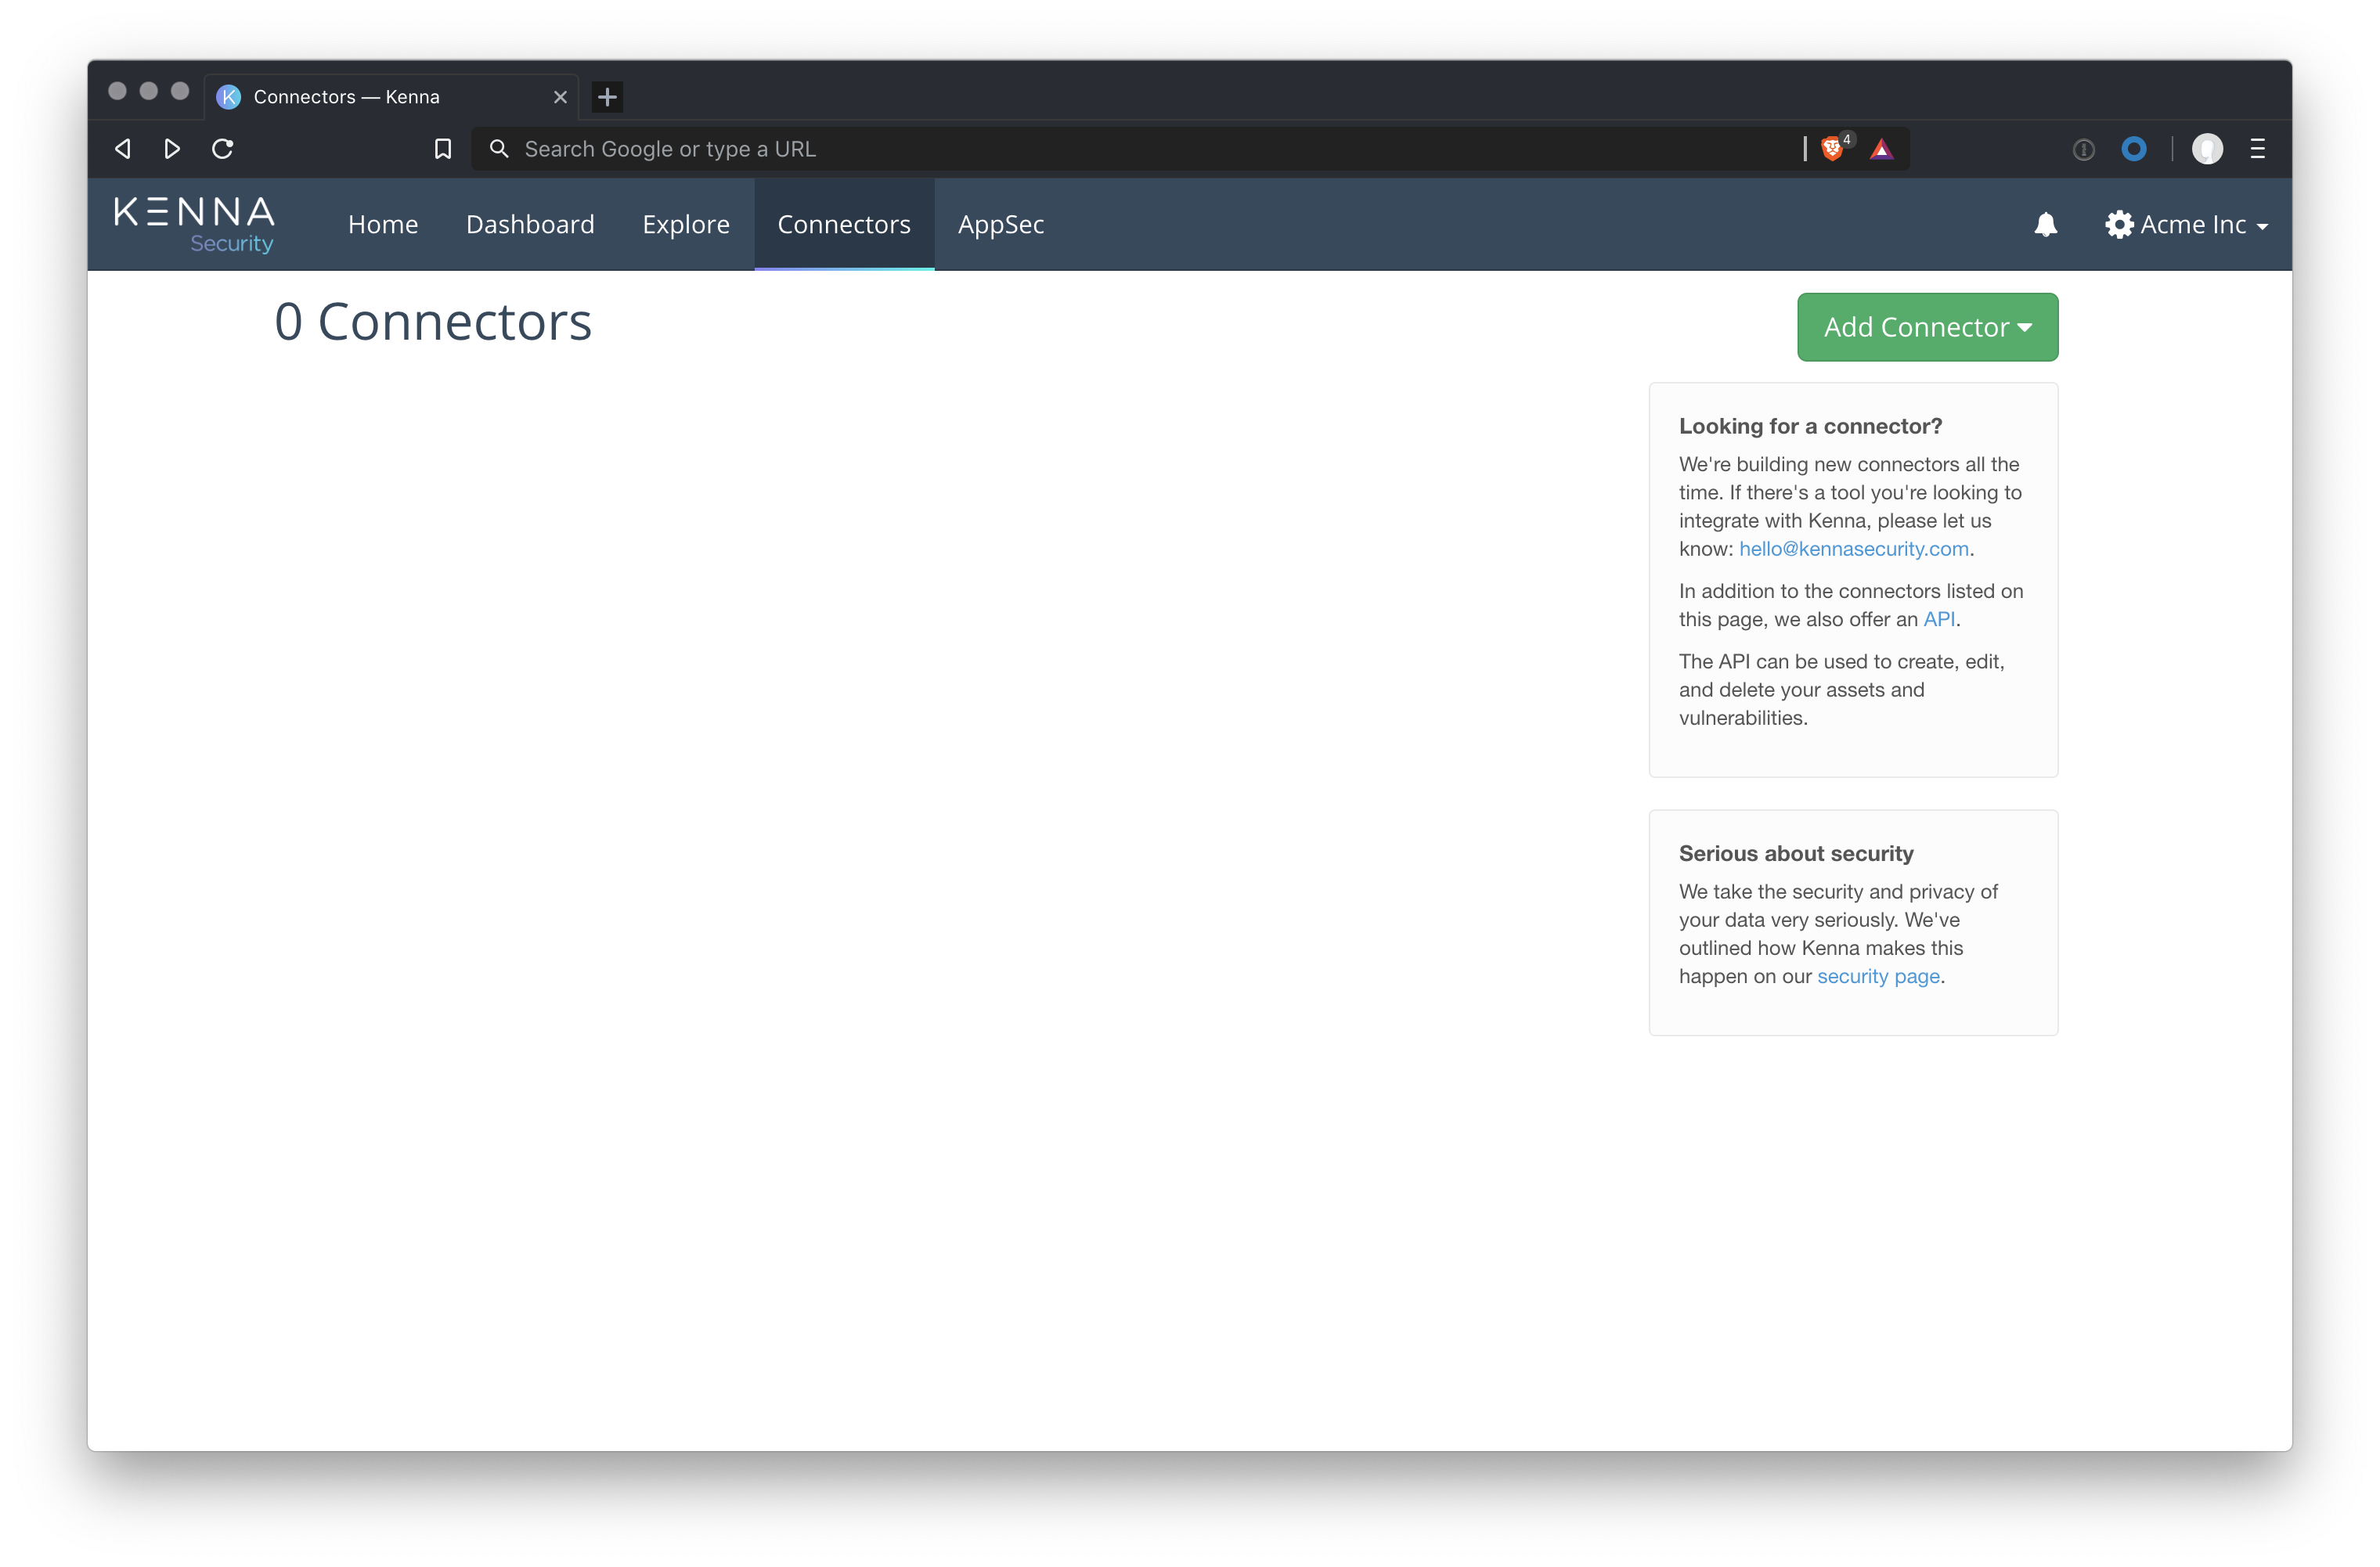
Task: Click the Looking for a connector? heading
Action: (1810, 426)
